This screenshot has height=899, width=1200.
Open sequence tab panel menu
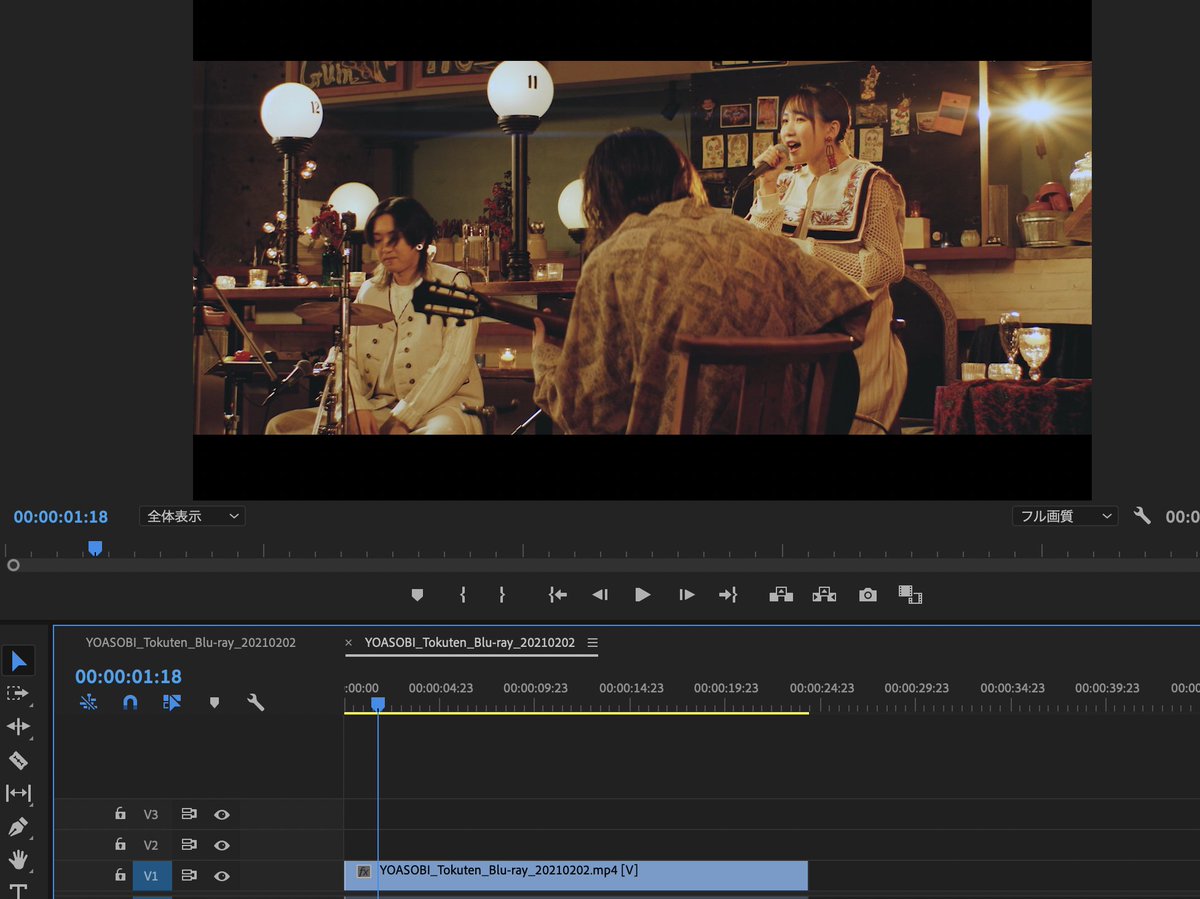click(592, 642)
